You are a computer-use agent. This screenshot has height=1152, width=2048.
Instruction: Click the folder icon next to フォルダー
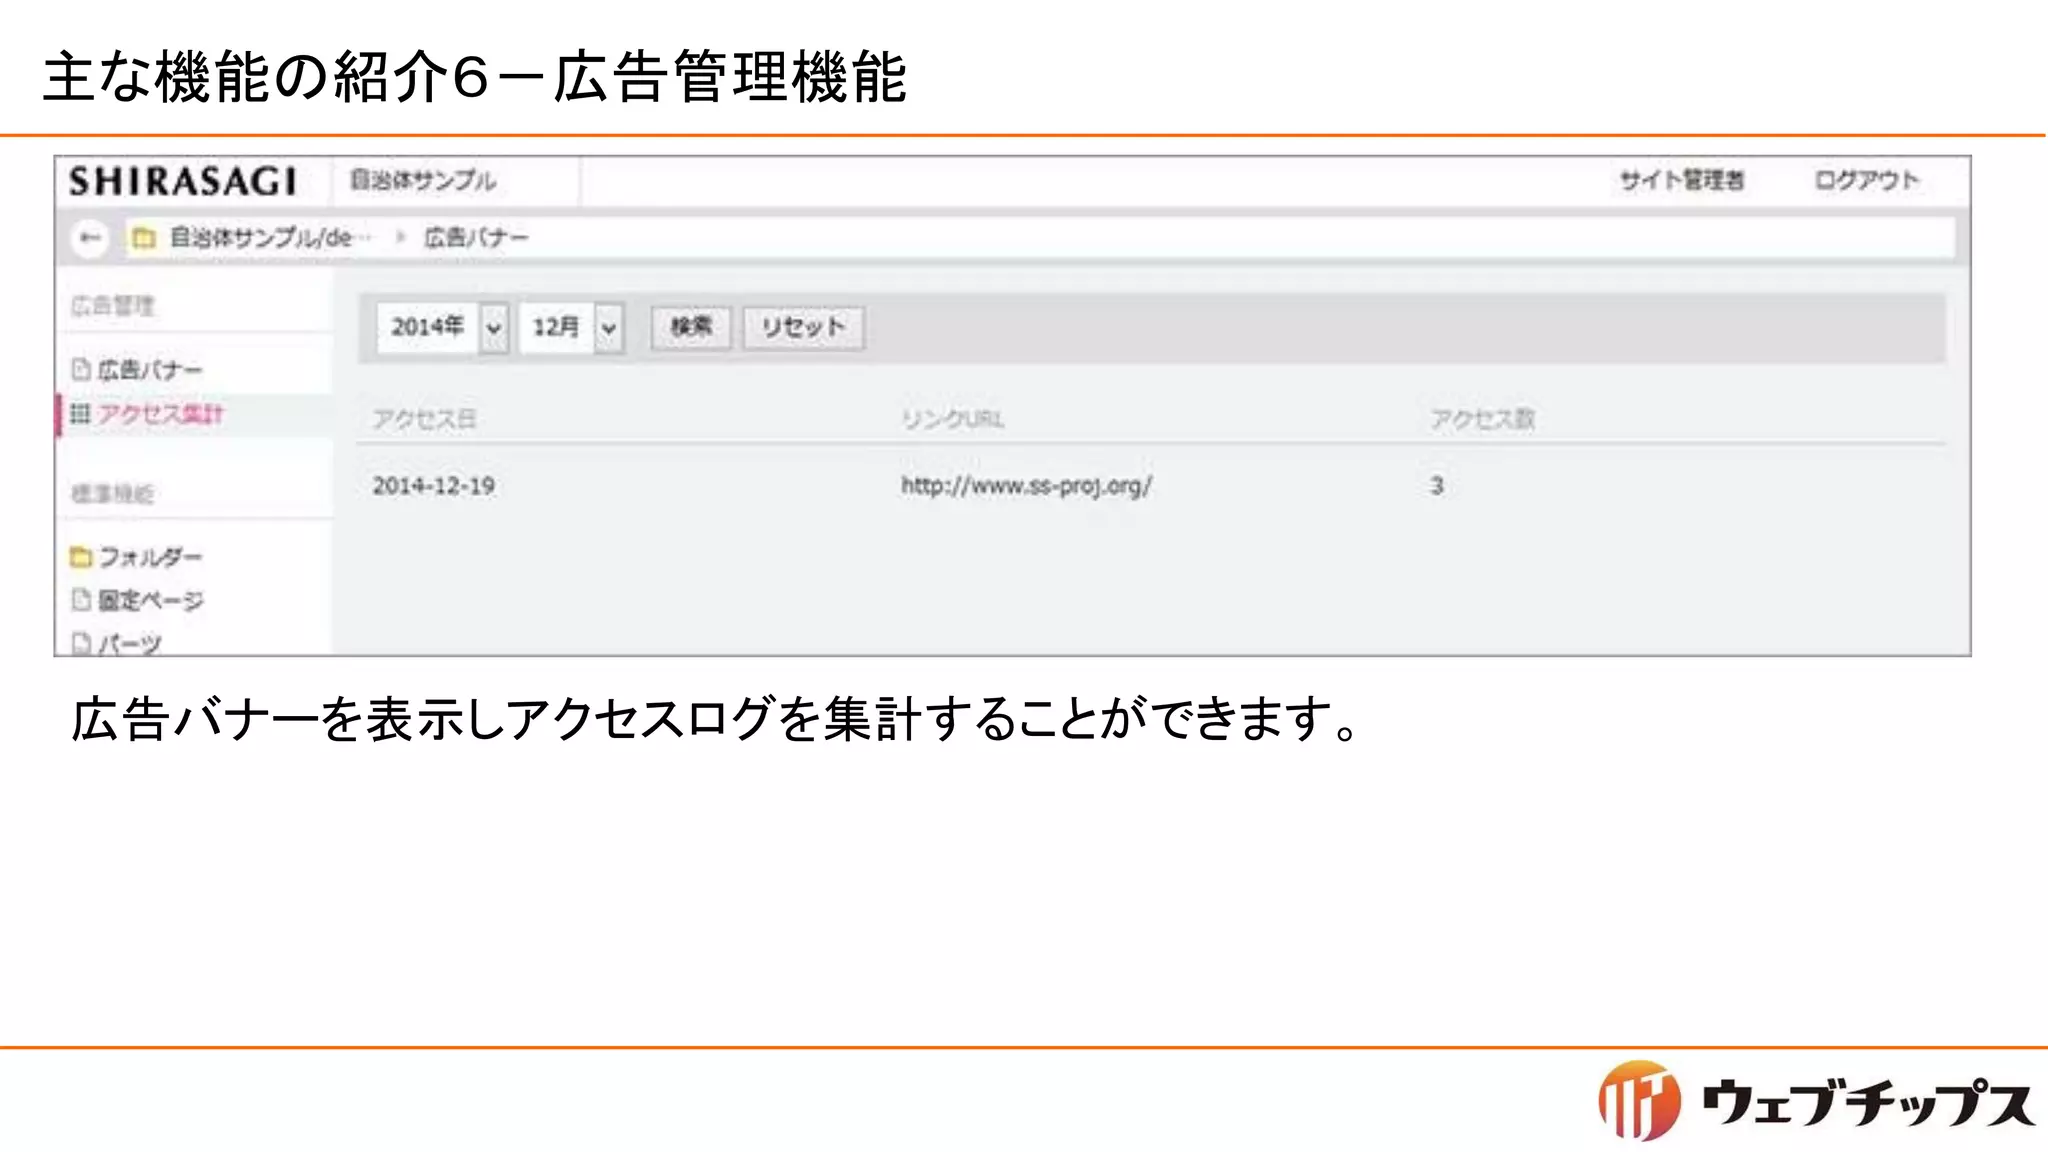coord(81,556)
